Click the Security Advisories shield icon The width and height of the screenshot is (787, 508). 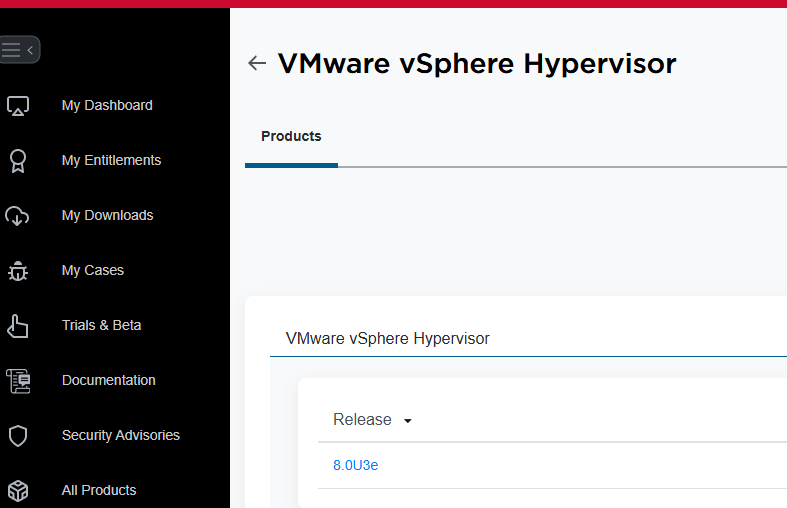18,436
